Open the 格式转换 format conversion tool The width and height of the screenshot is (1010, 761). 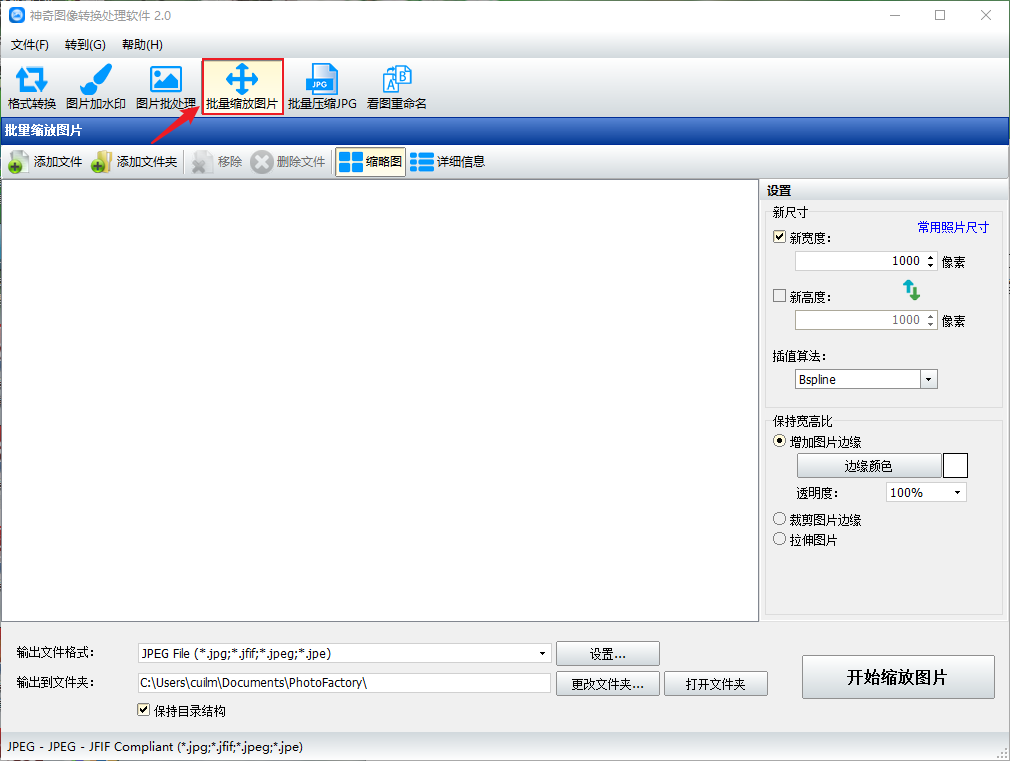pos(32,87)
